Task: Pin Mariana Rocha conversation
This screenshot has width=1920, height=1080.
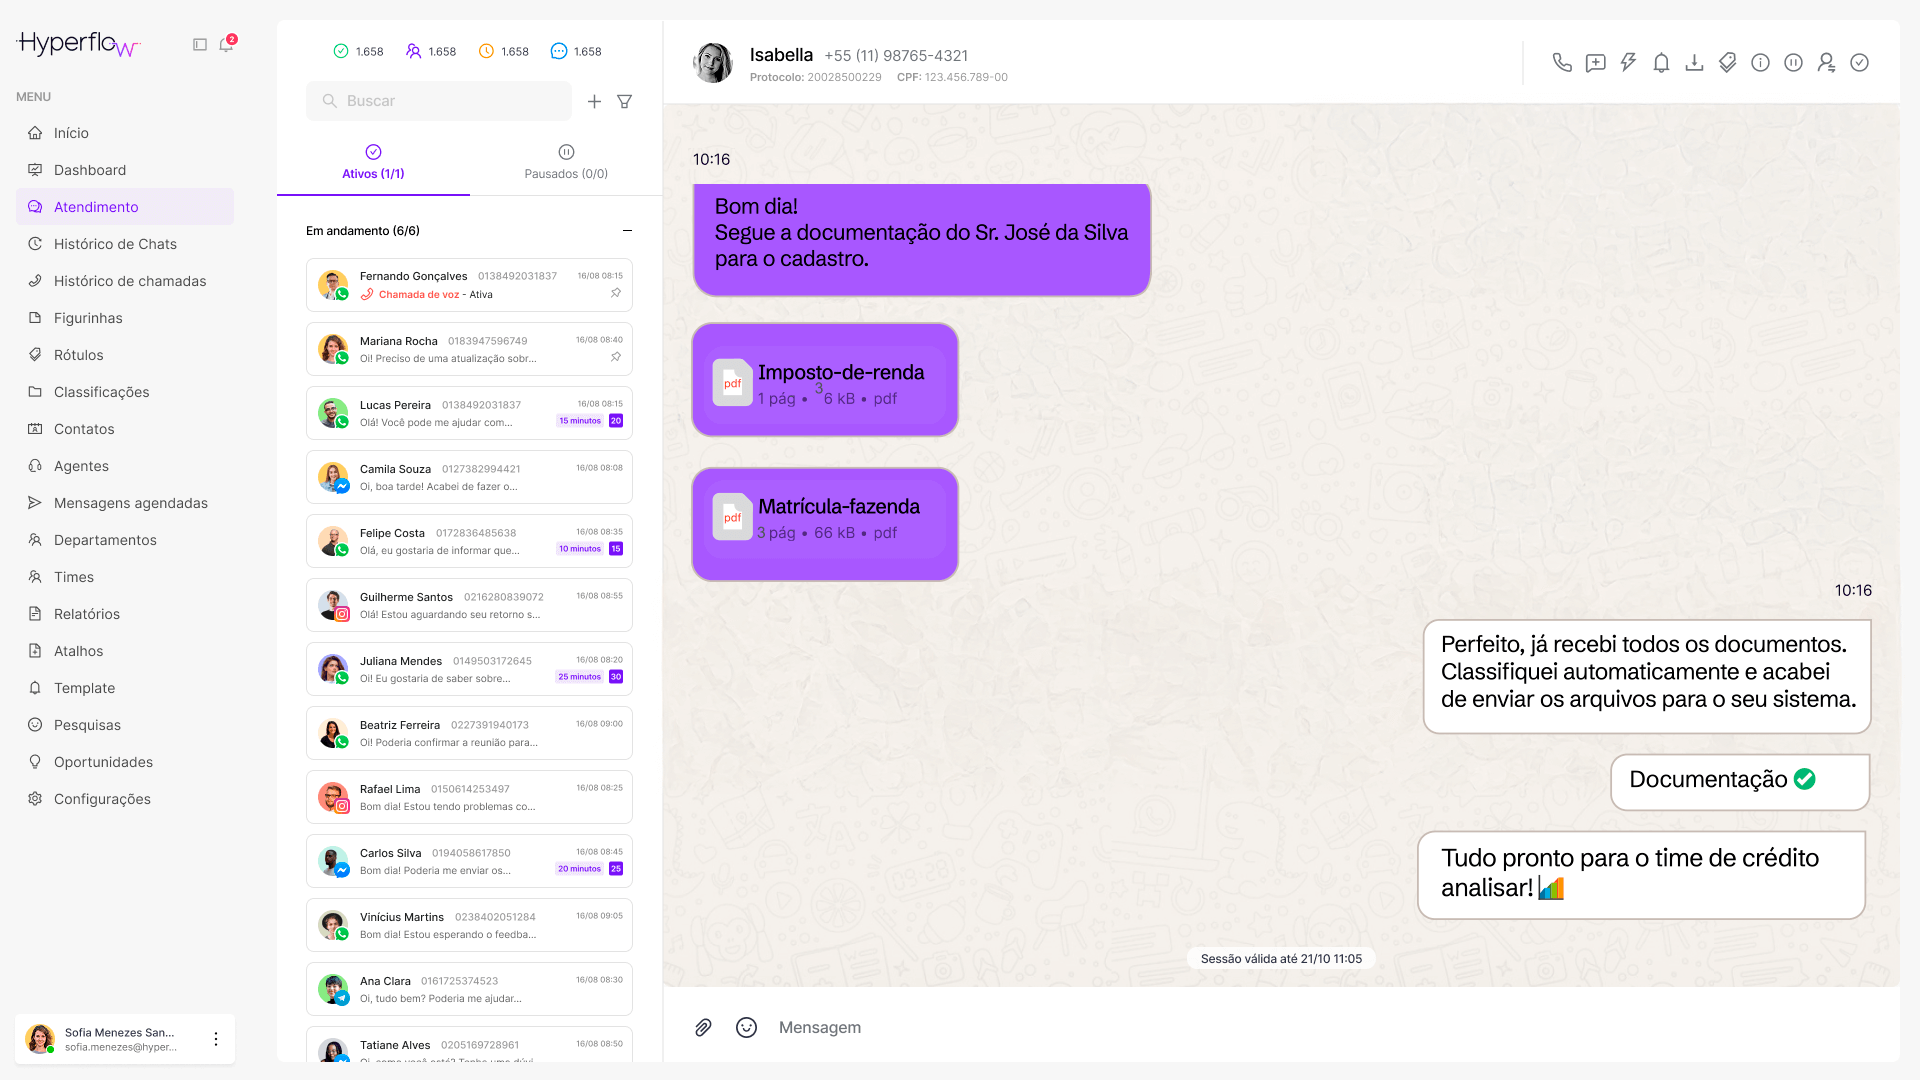Action: click(x=616, y=357)
